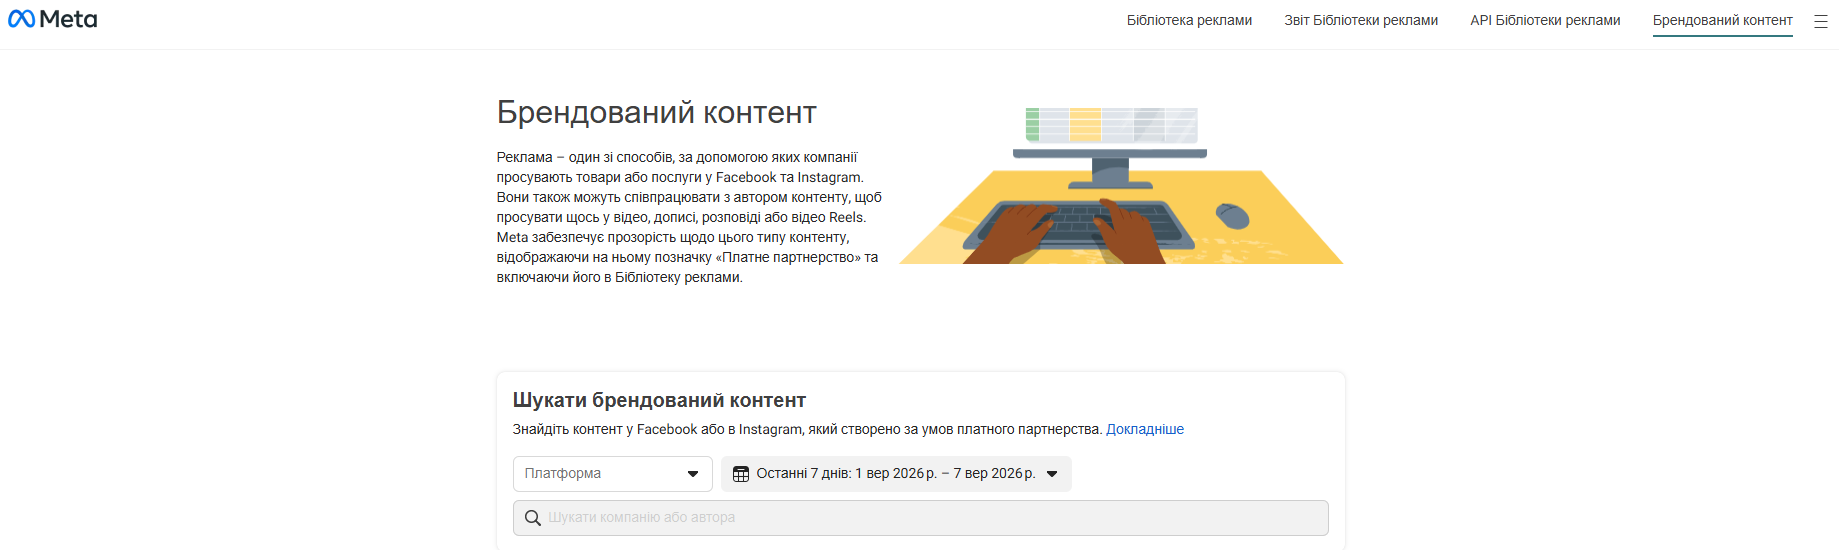The height and width of the screenshot is (550, 1839).
Task: Click the magnifying glass search icon
Action: 533,518
